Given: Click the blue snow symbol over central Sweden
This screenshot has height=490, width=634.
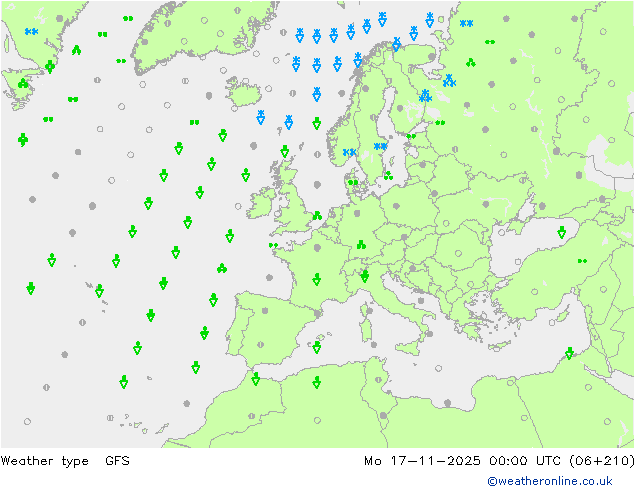Looking at the screenshot, I should pyautogui.click(x=380, y=146).
